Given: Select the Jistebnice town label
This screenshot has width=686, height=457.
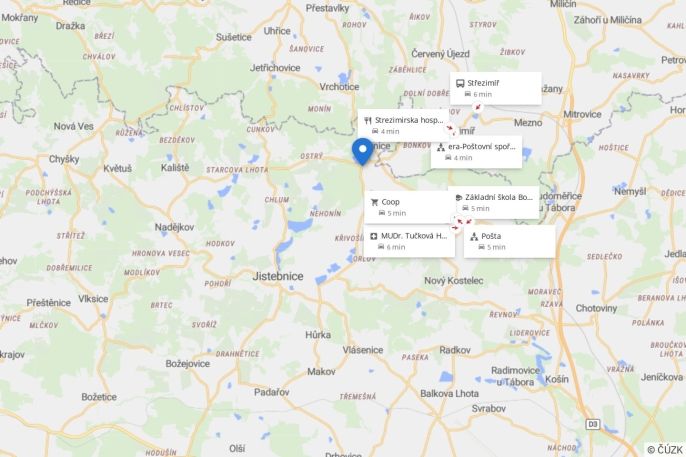Looking at the screenshot, I should pos(278,276).
